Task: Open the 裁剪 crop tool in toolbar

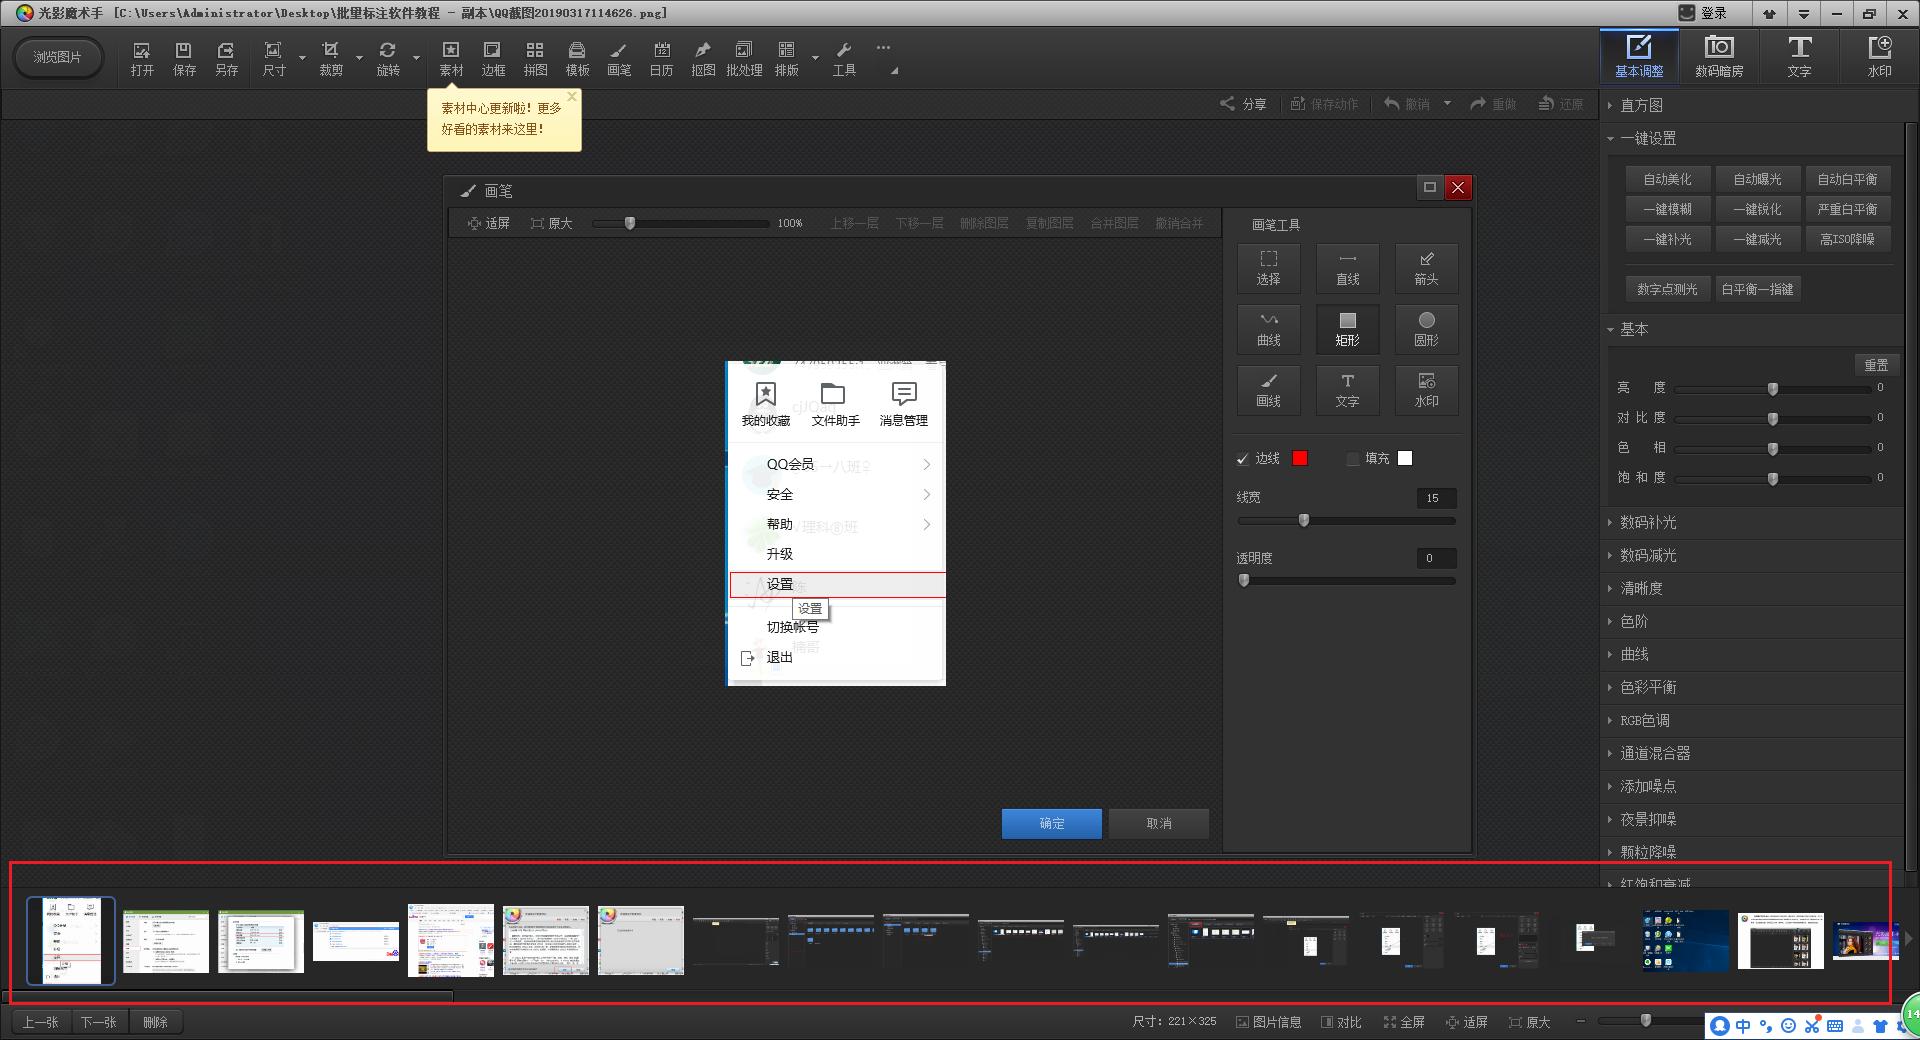Action: click(331, 58)
